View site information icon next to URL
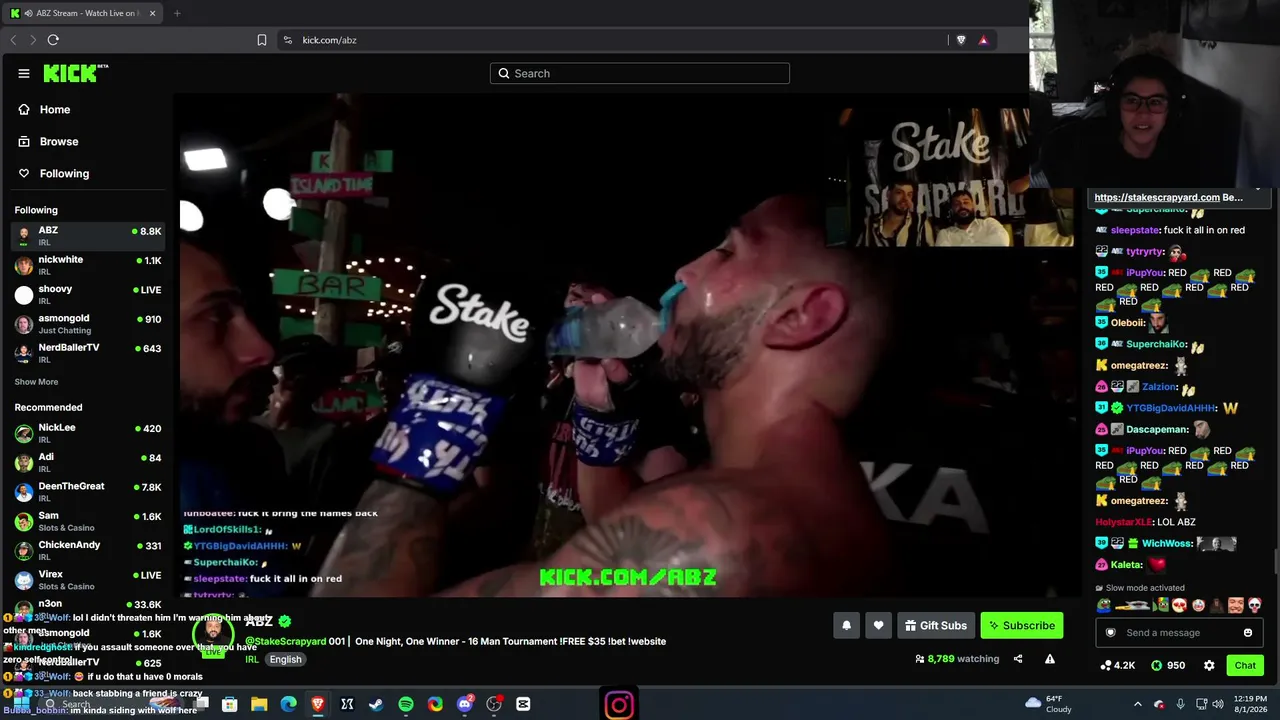The image size is (1280, 720). 288,40
